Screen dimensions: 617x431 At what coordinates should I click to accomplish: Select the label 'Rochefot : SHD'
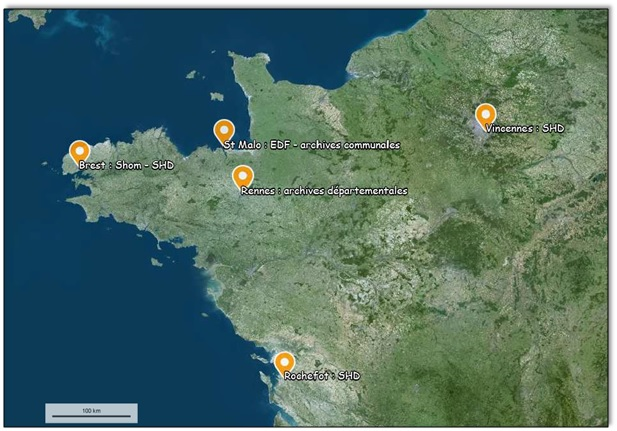[x=322, y=376]
